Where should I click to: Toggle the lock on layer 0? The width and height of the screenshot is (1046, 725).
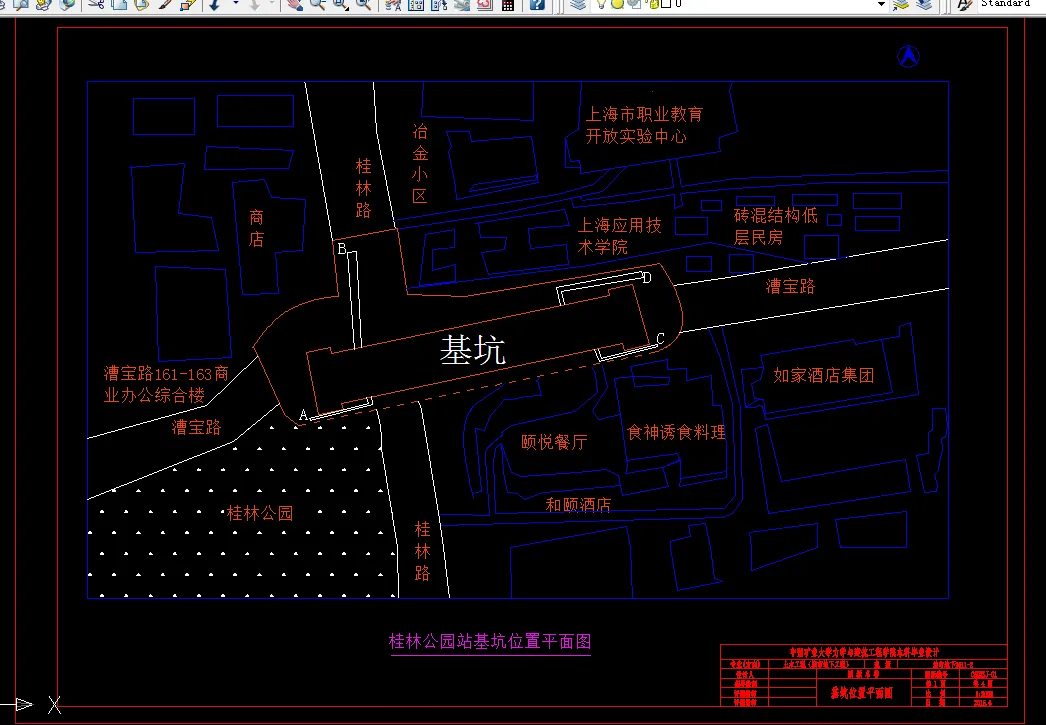pyautogui.click(x=654, y=7)
